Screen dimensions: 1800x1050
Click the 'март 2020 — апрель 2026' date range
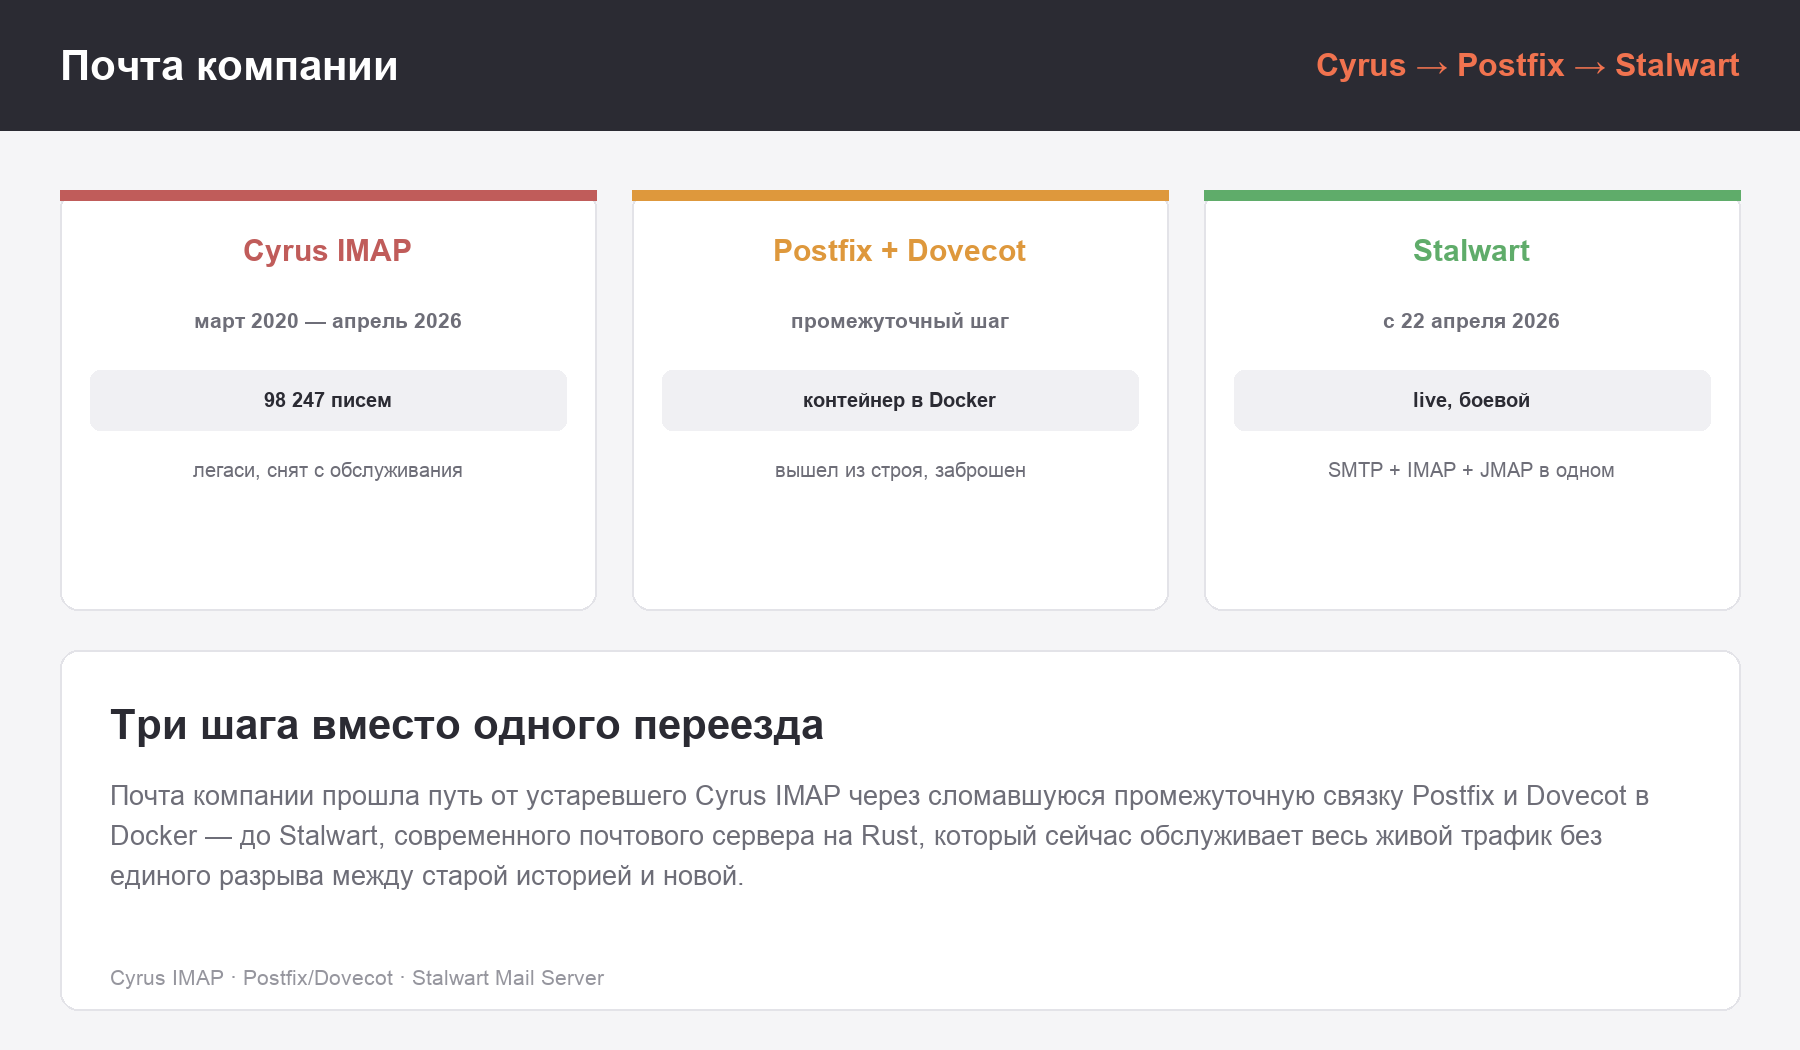[x=328, y=321]
